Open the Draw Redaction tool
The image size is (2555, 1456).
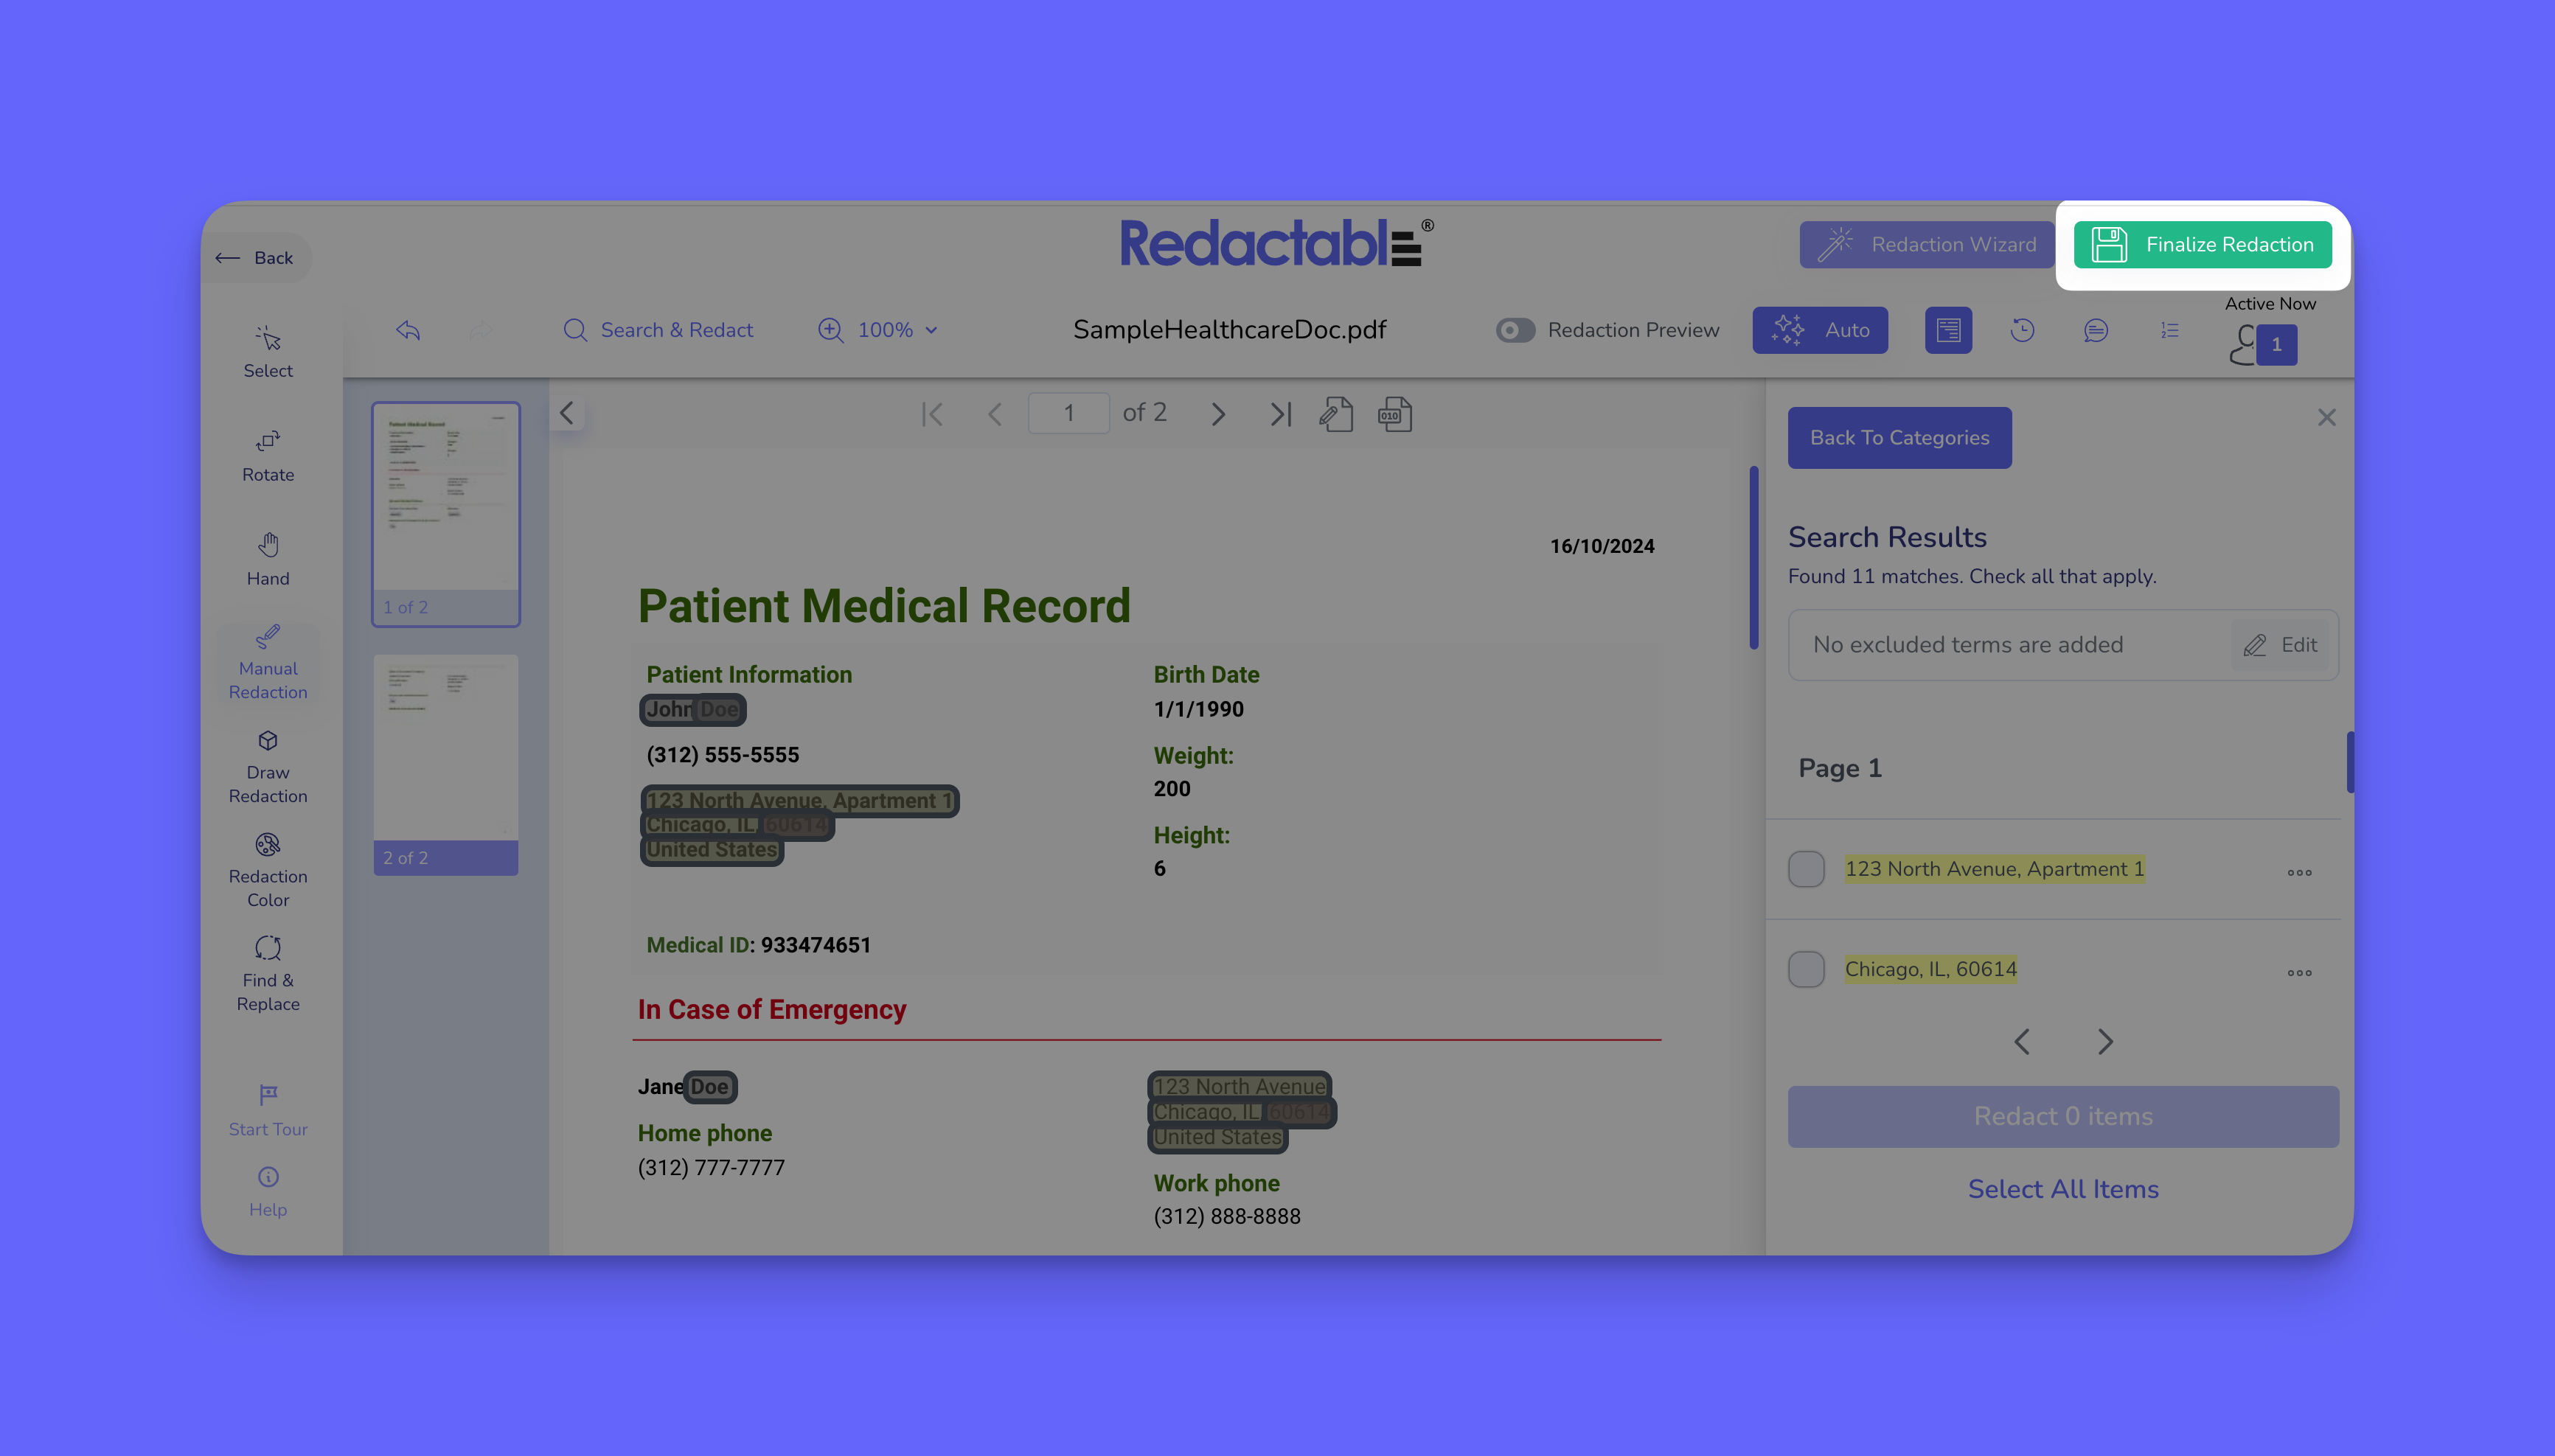[x=268, y=767]
